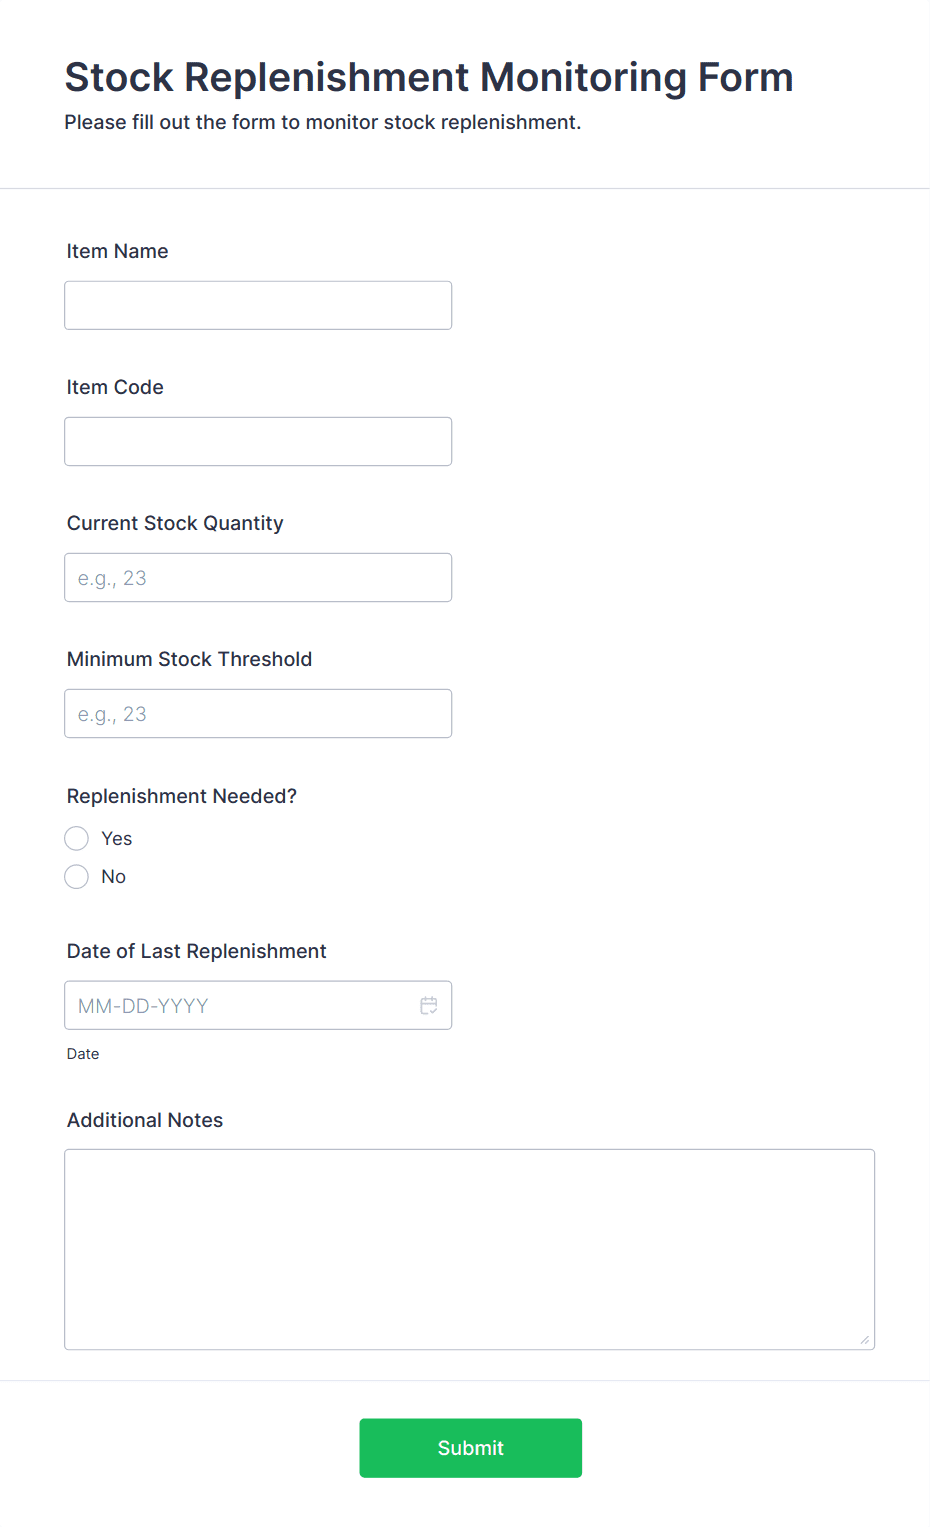Viewport: 930px width, 1527px height.
Task: Select Yes for Replenishment Needed
Action: (x=76, y=838)
